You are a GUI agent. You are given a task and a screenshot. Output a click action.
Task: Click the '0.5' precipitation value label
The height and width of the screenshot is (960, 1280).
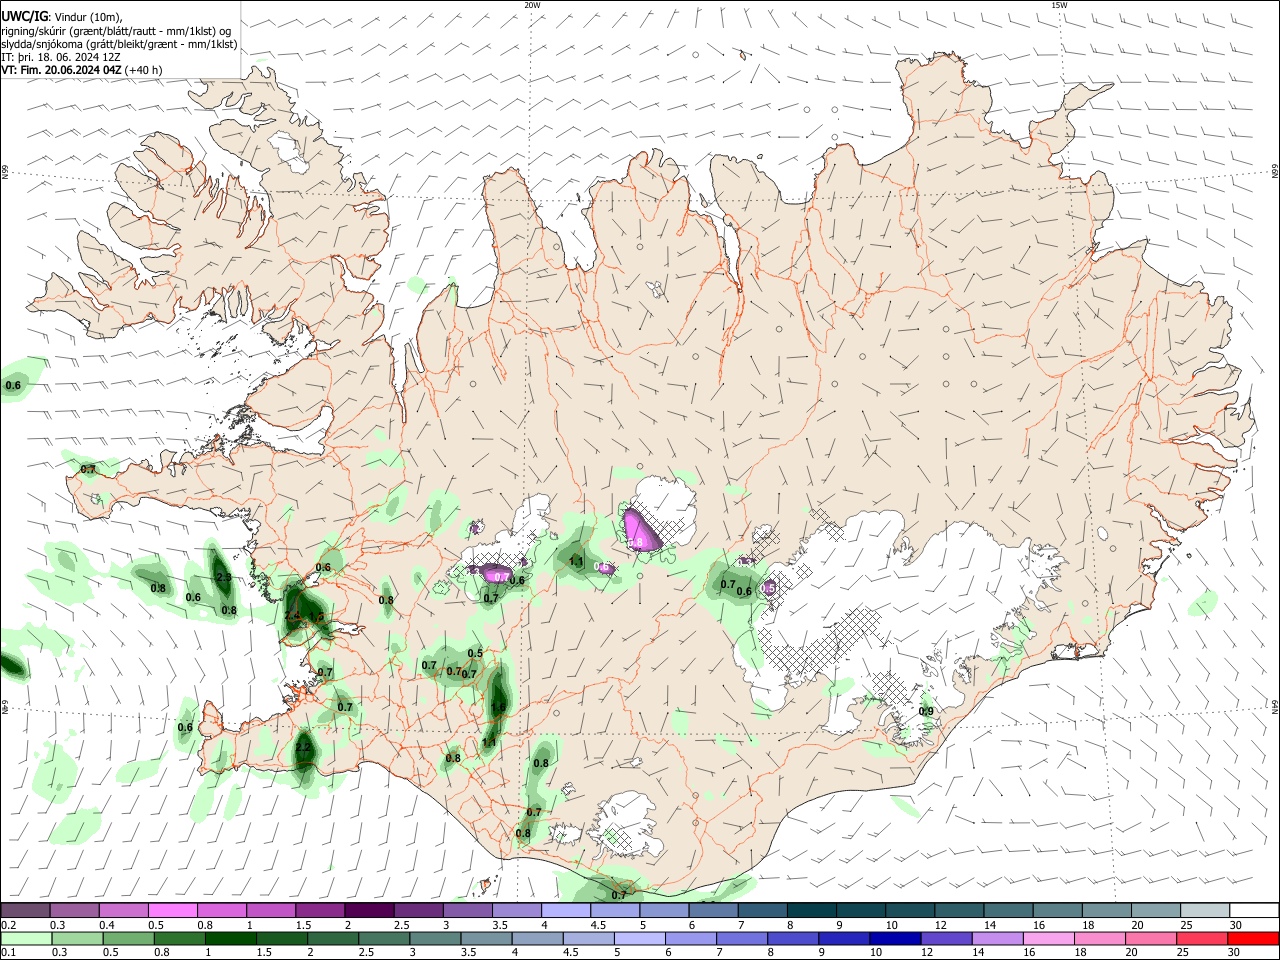pyautogui.click(x=475, y=654)
